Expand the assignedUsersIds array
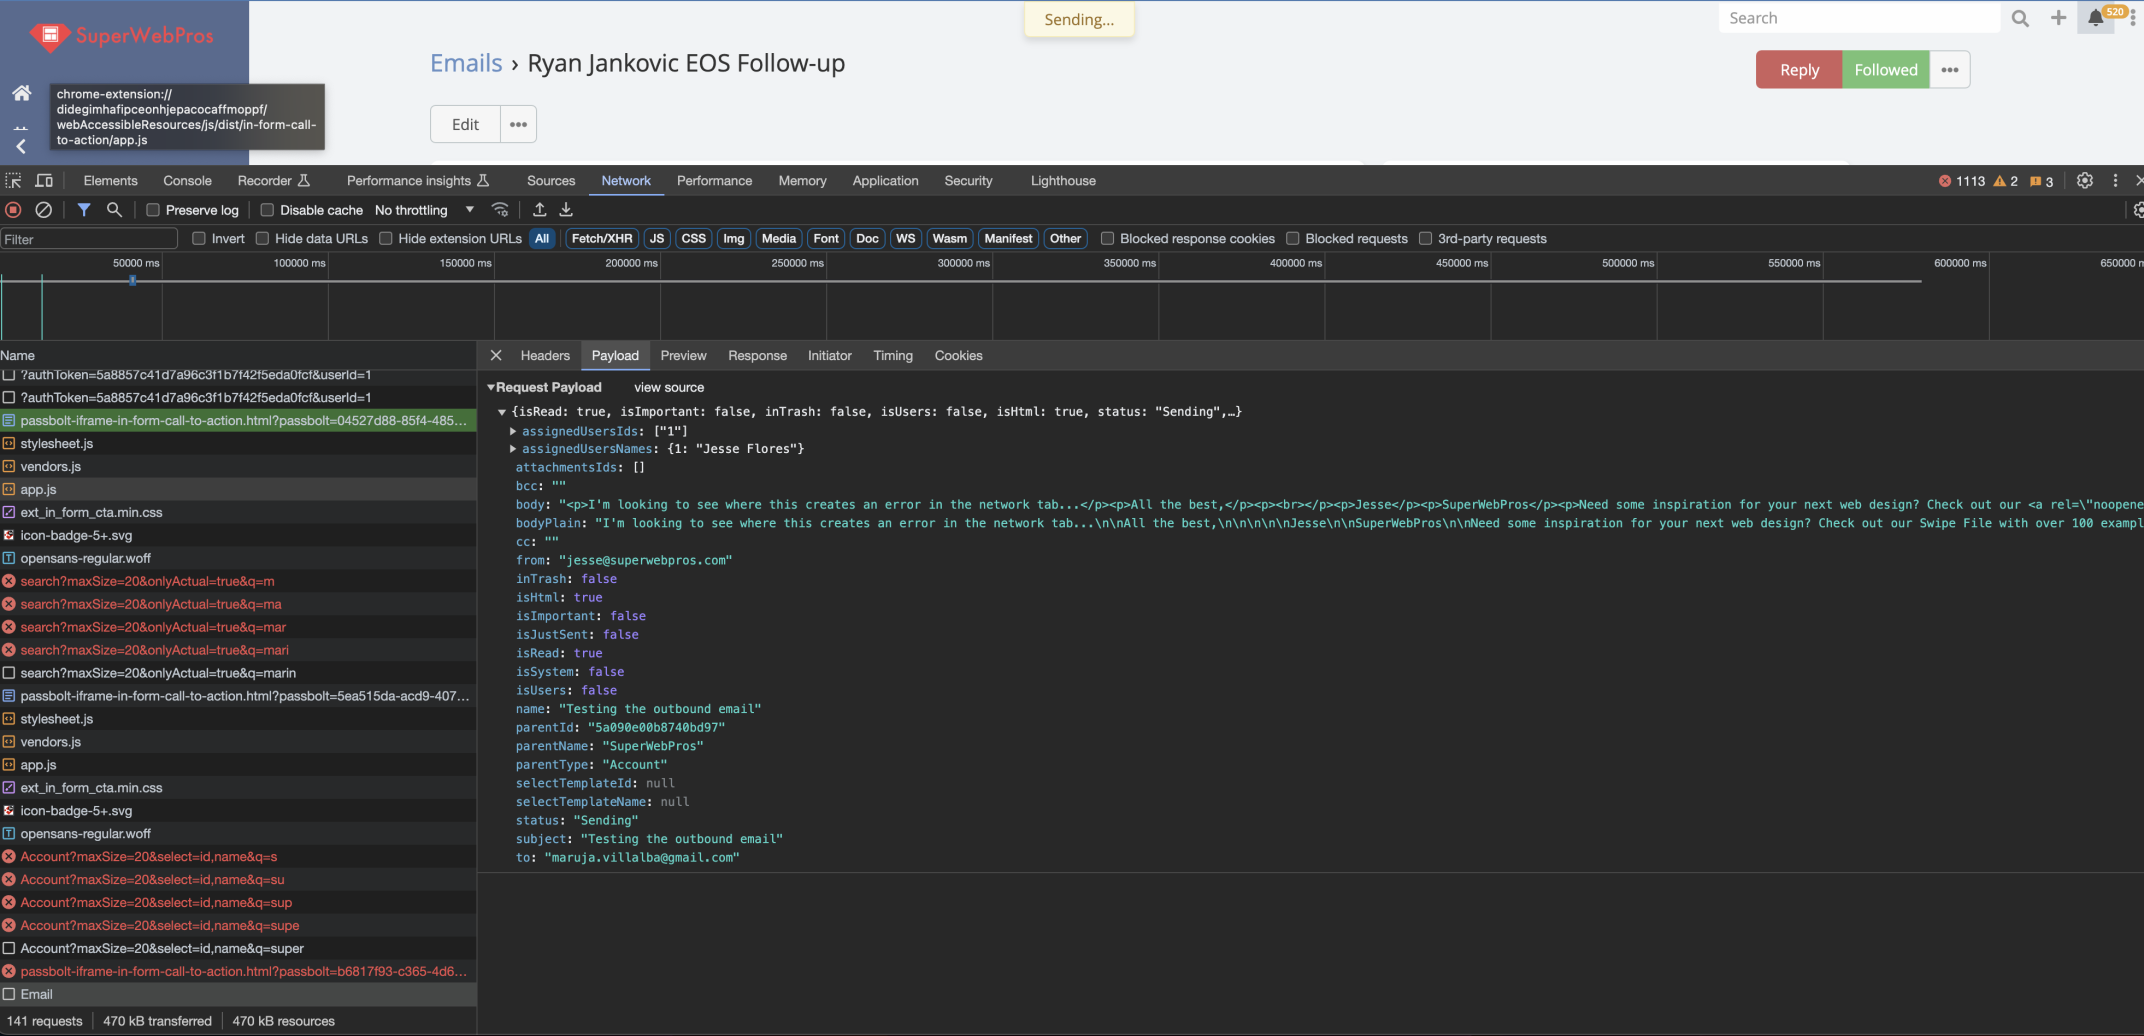The height and width of the screenshot is (1036, 2144). pos(513,431)
